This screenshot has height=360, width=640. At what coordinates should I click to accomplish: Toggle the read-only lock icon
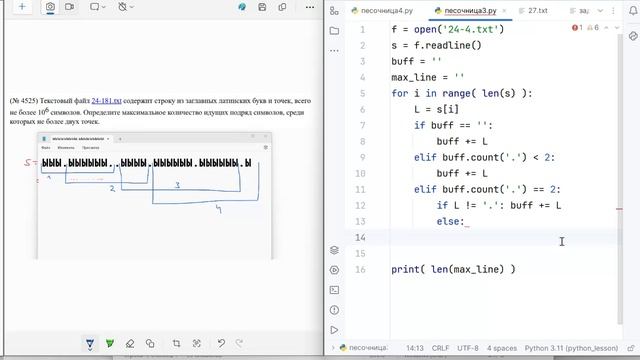point(631,348)
